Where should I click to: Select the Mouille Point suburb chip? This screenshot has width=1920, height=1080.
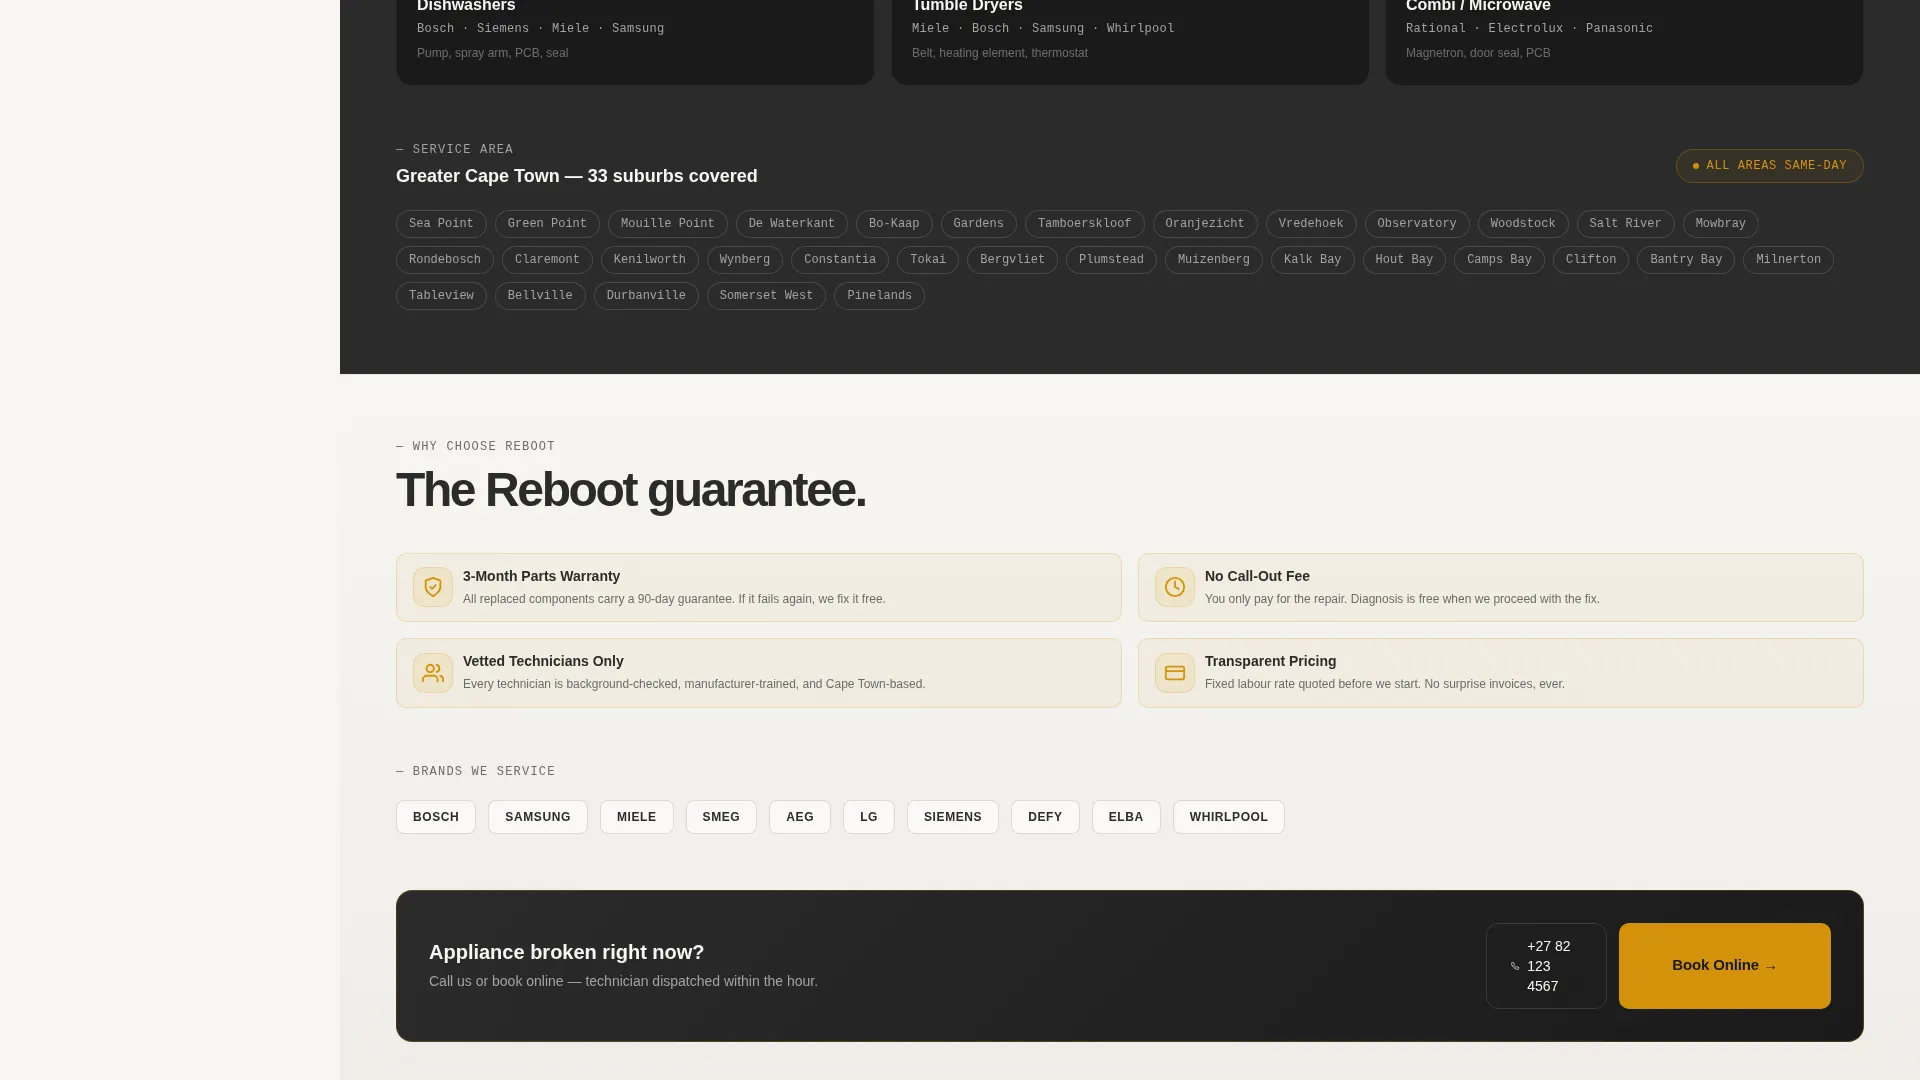[x=667, y=224]
